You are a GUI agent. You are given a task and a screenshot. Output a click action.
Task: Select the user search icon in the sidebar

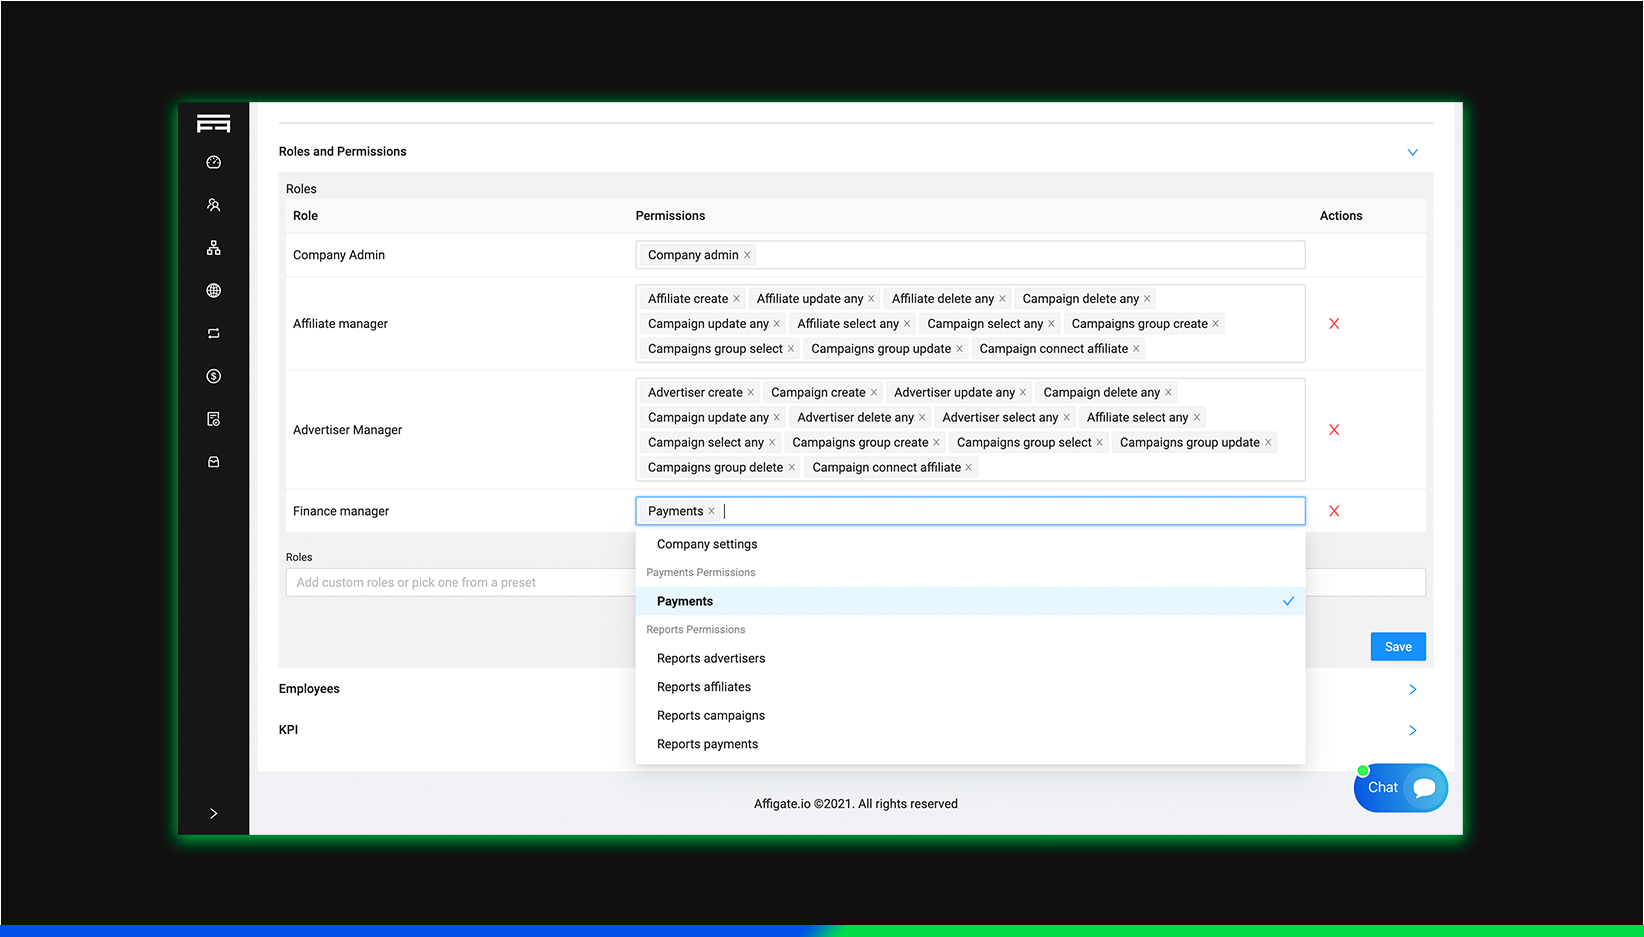point(213,204)
